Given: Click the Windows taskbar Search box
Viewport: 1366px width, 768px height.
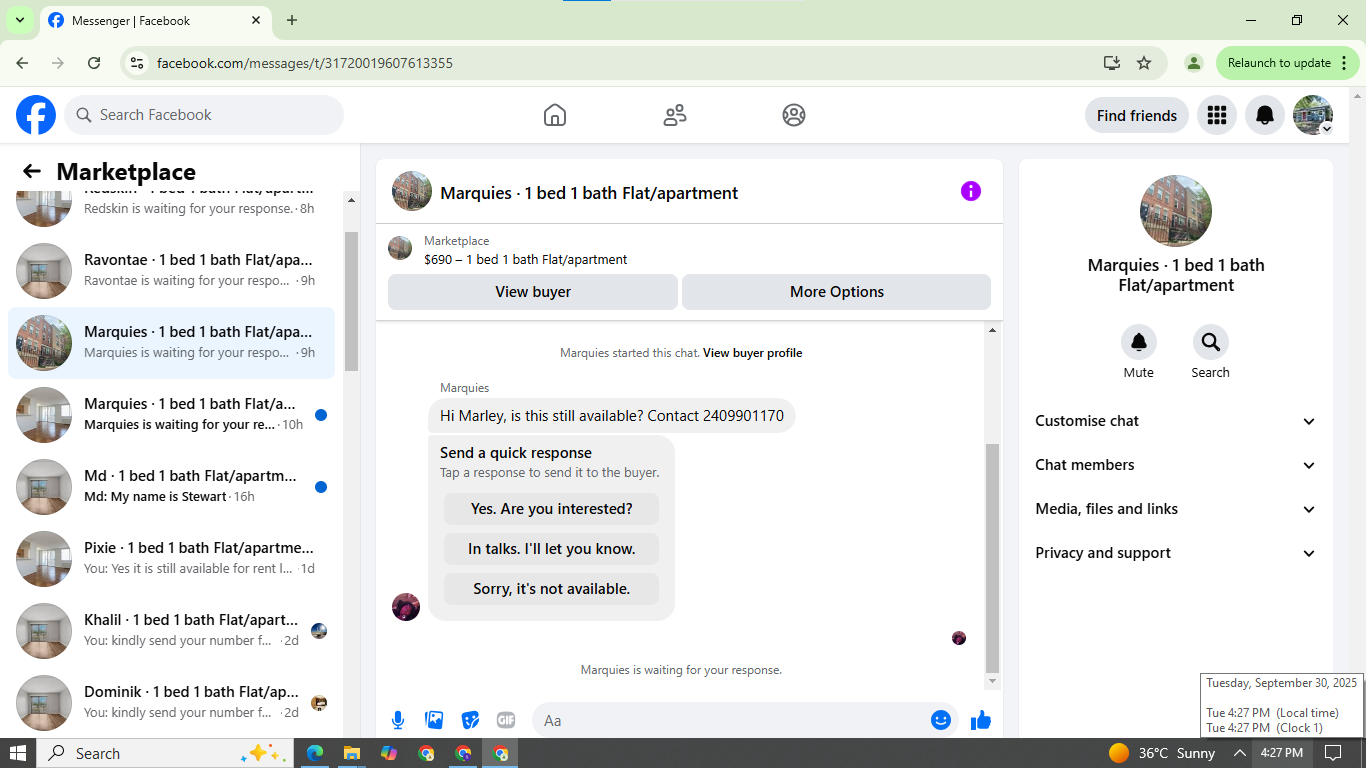Looking at the screenshot, I should [x=165, y=753].
